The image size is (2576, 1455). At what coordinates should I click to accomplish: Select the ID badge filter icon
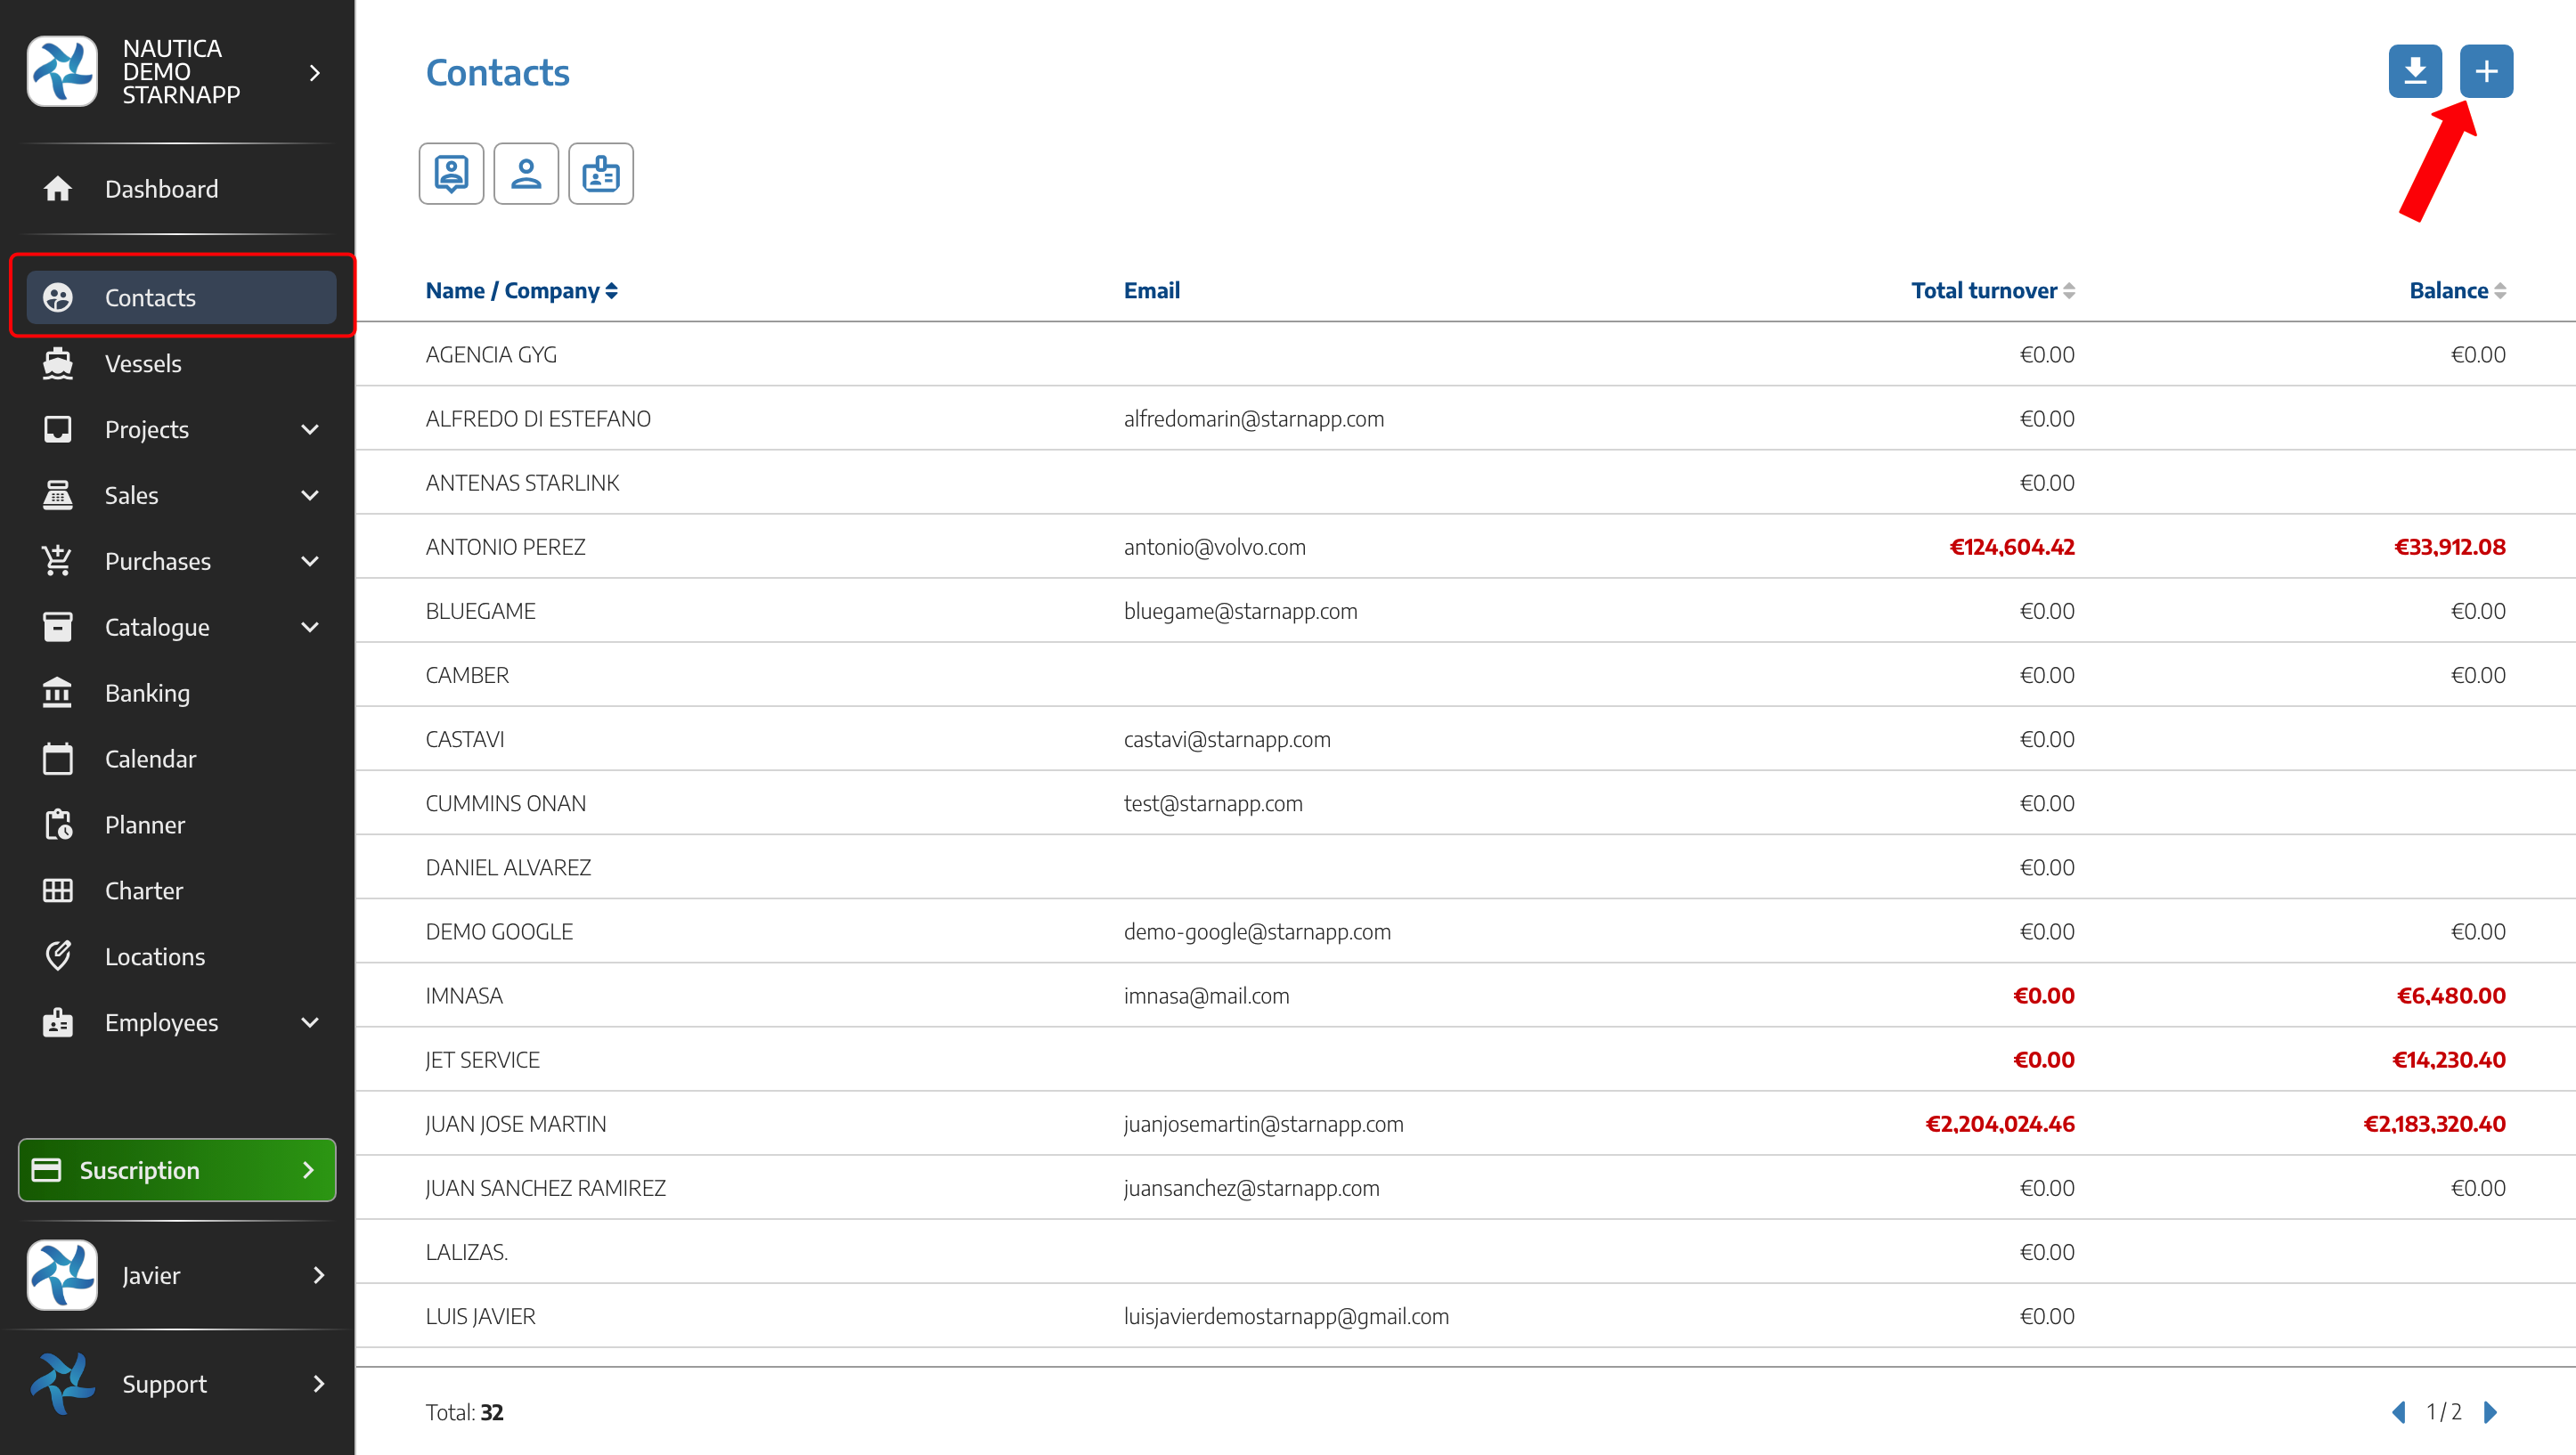pos(601,174)
